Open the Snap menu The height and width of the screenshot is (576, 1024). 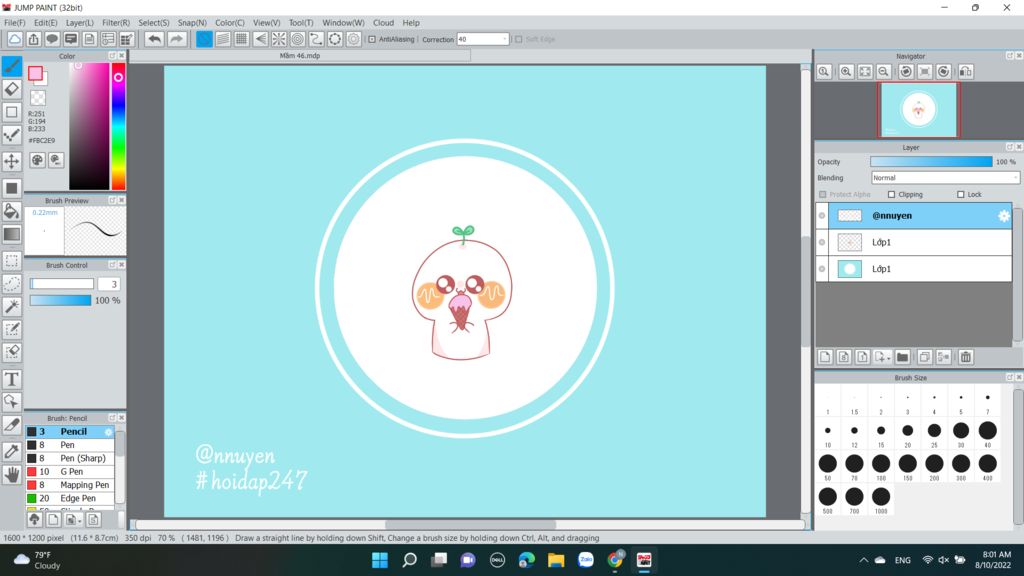pyautogui.click(x=192, y=22)
